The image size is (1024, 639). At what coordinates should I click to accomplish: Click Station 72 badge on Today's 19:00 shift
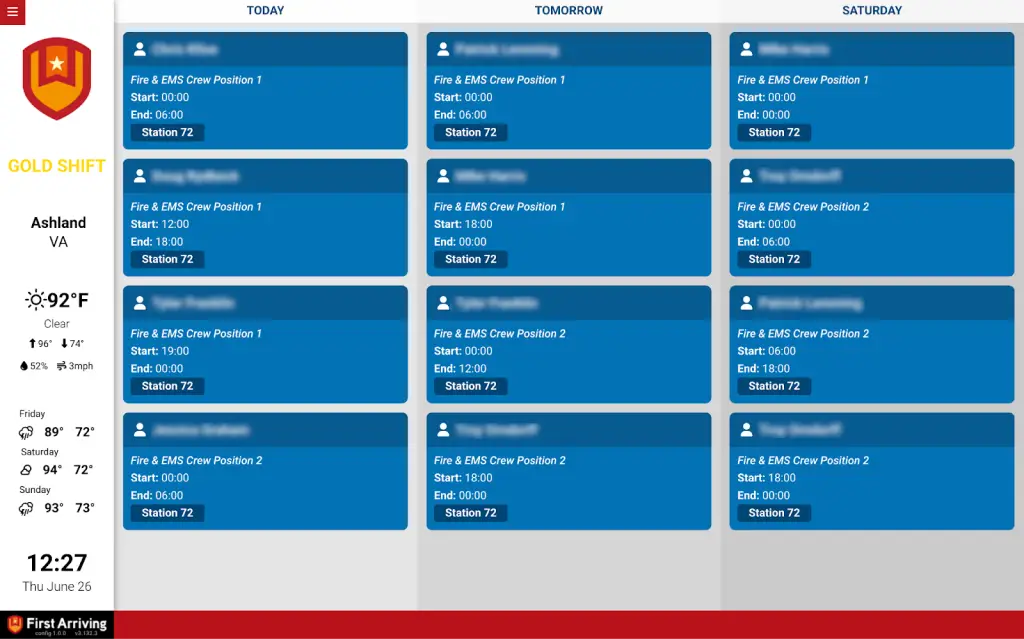(x=167, y=386)
